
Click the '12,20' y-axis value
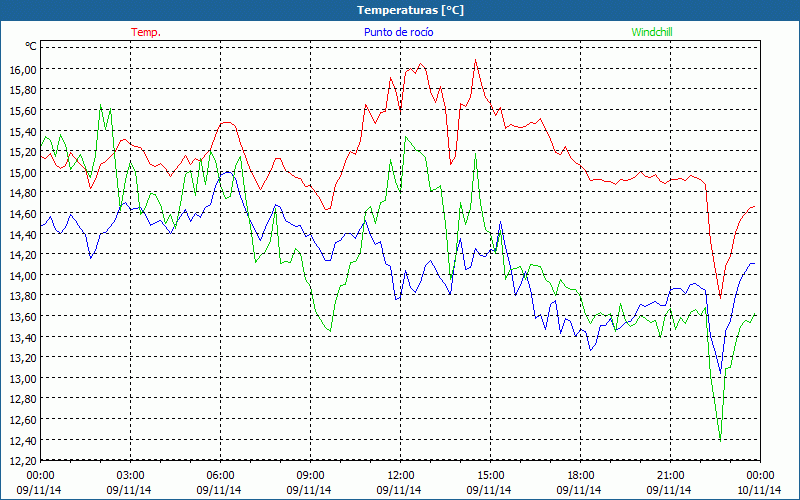[23, 461]
